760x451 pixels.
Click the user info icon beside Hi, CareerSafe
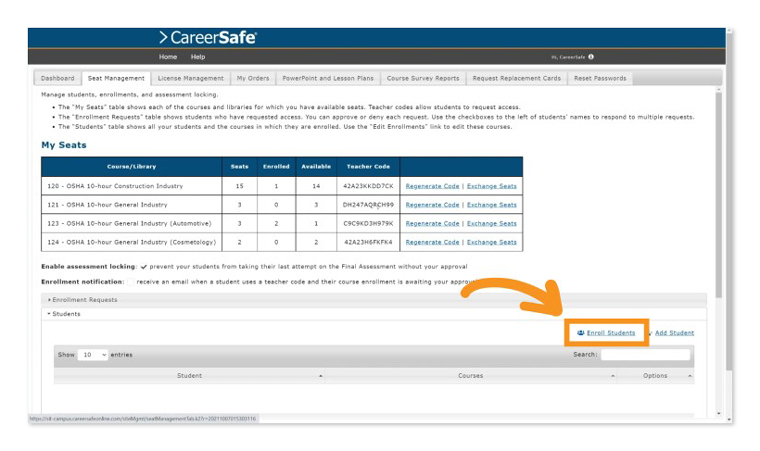pyautogui.click(x=591, y=57)
